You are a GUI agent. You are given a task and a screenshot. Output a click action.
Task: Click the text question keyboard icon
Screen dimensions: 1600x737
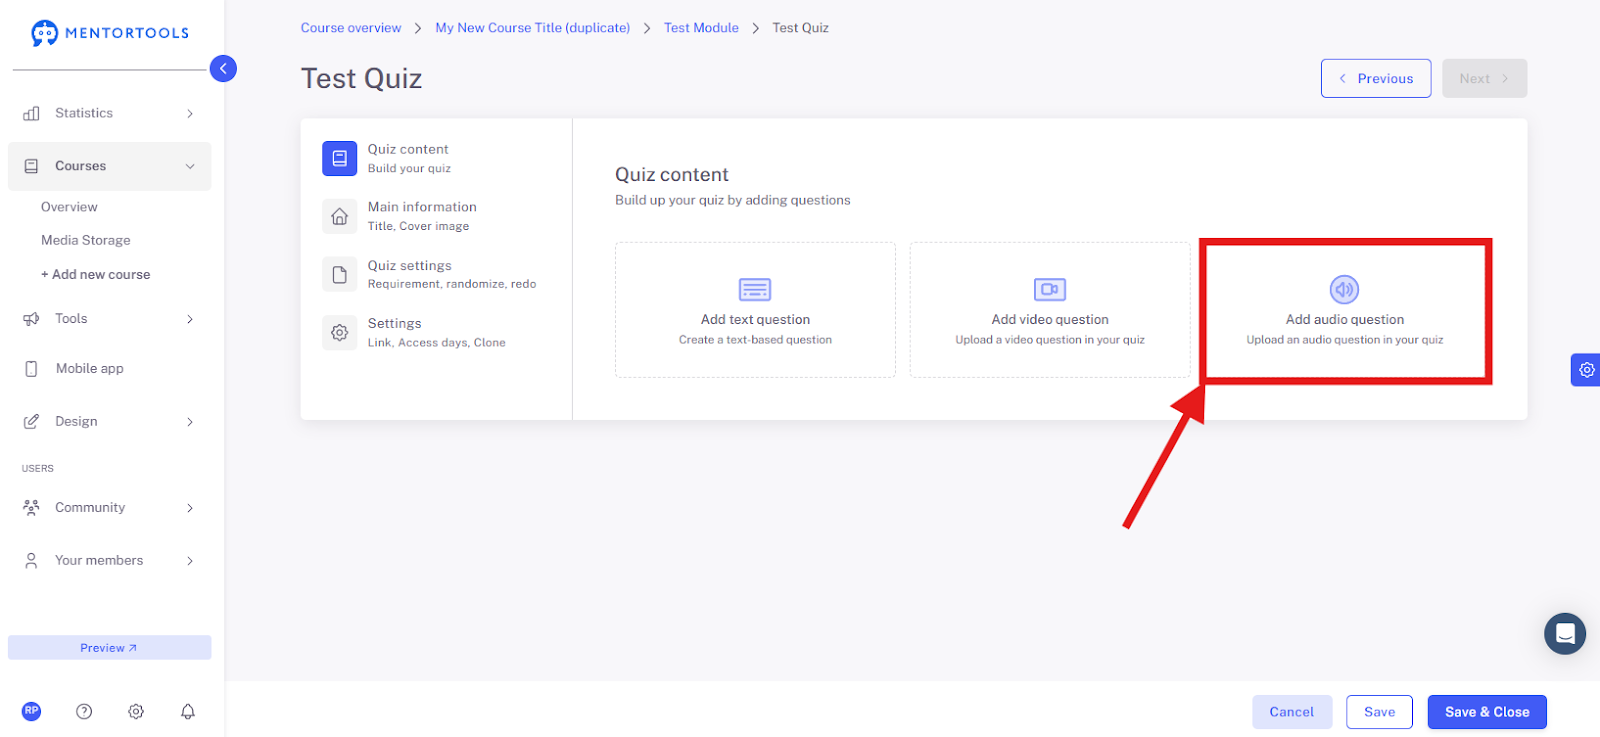point(755,290)
